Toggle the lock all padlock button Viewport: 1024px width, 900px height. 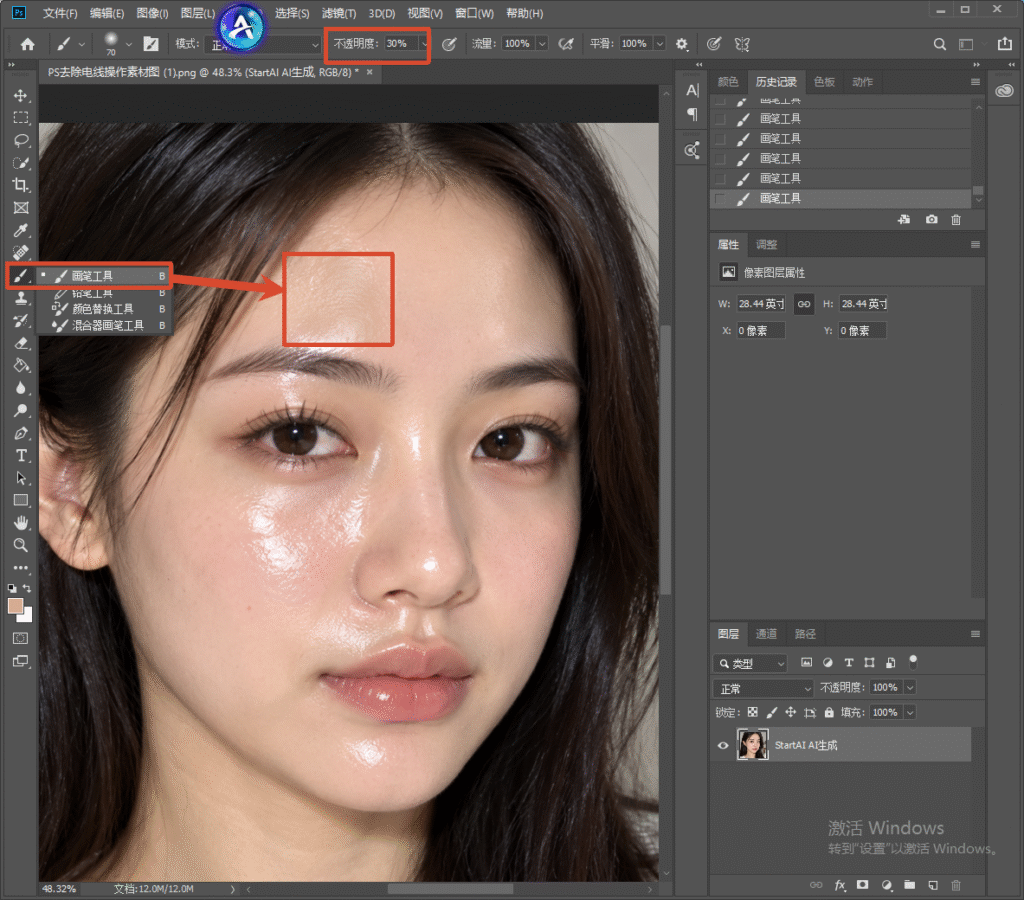[829, 713]
